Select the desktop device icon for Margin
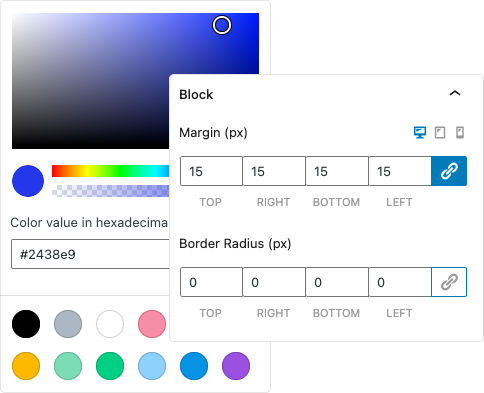Image resolution: width=484 pixels, height=393 pixels. 420,133
